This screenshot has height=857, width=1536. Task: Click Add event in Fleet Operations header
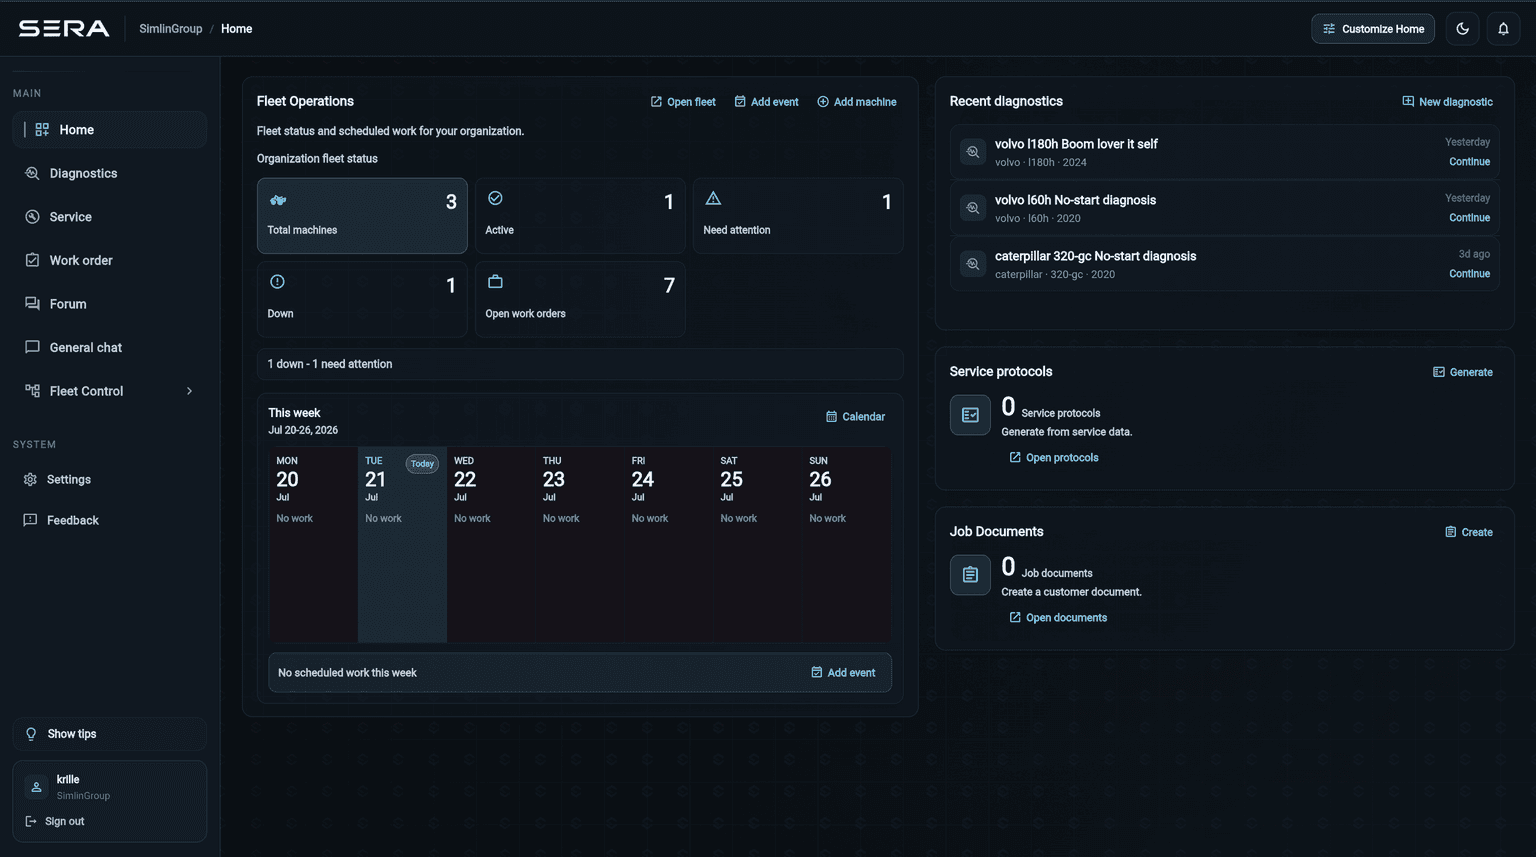tap(766, 102)
